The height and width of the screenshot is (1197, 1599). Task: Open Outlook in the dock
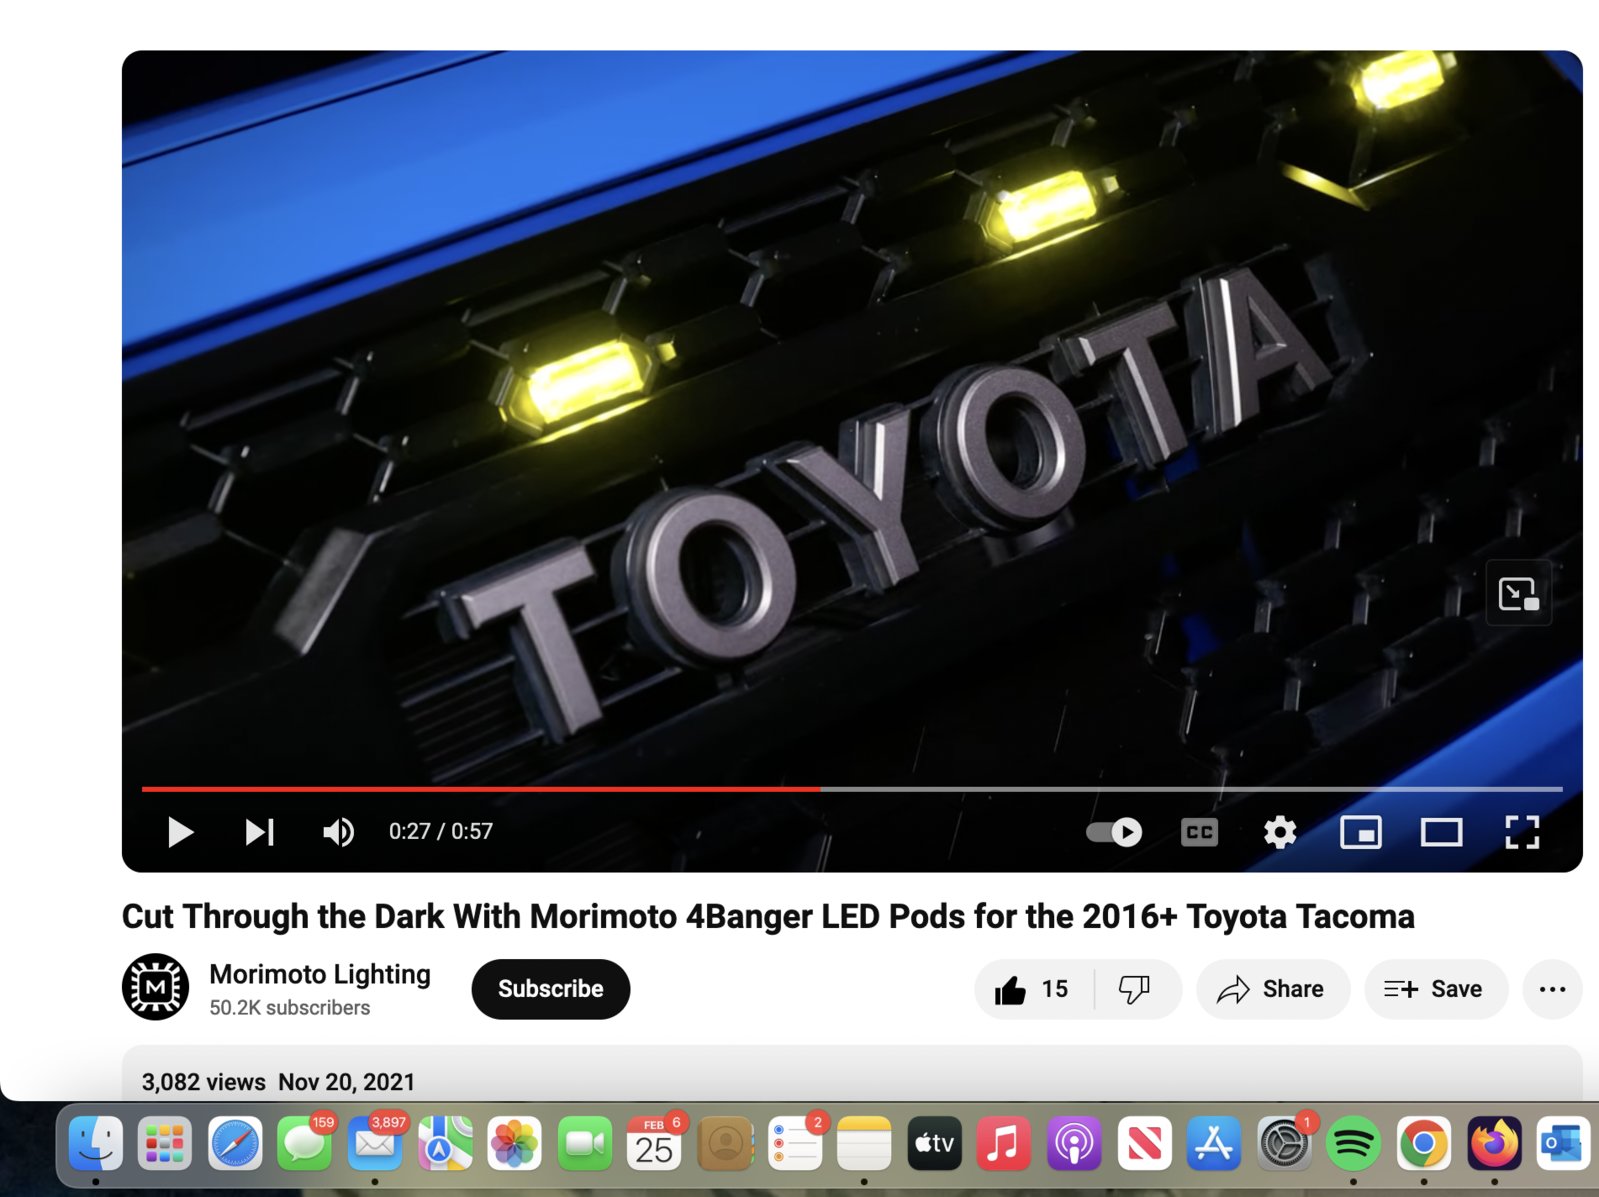coord(1563,1143)
